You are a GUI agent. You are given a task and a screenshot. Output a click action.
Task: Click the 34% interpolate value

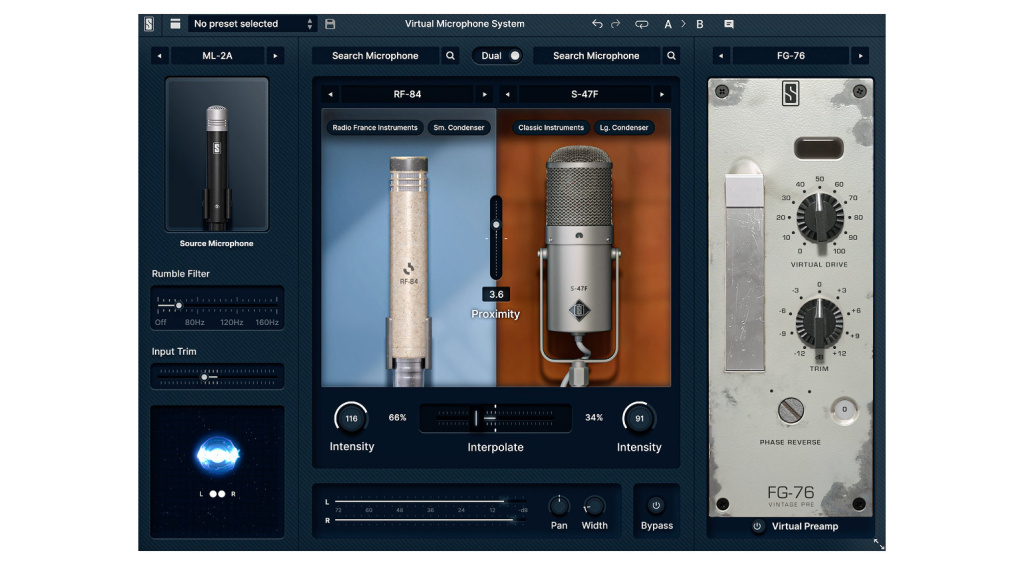point(594,417)
